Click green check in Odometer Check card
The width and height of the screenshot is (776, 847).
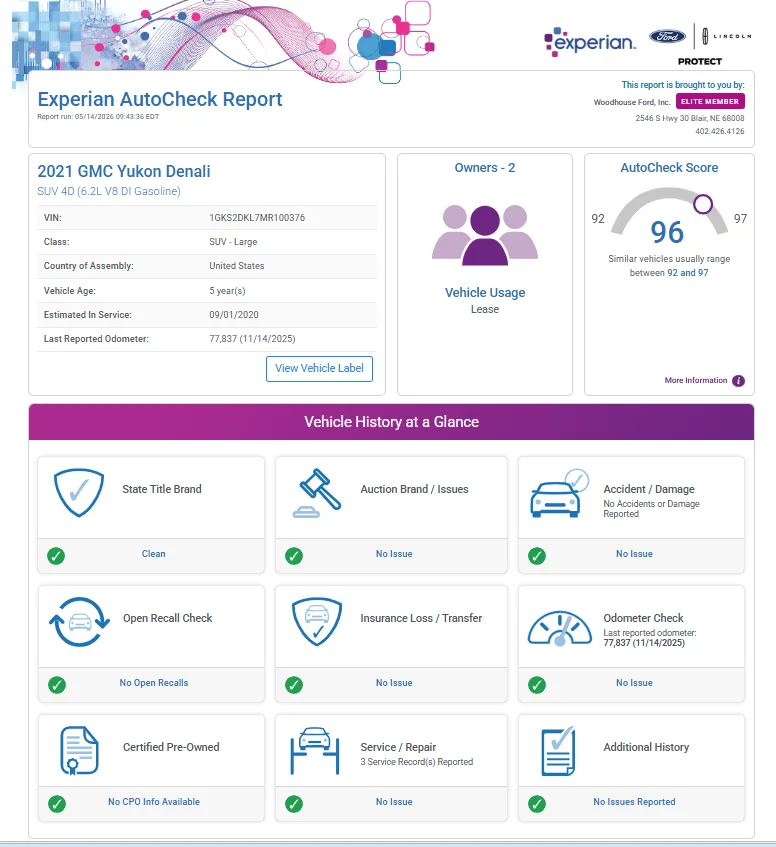[x=537, y=685]
